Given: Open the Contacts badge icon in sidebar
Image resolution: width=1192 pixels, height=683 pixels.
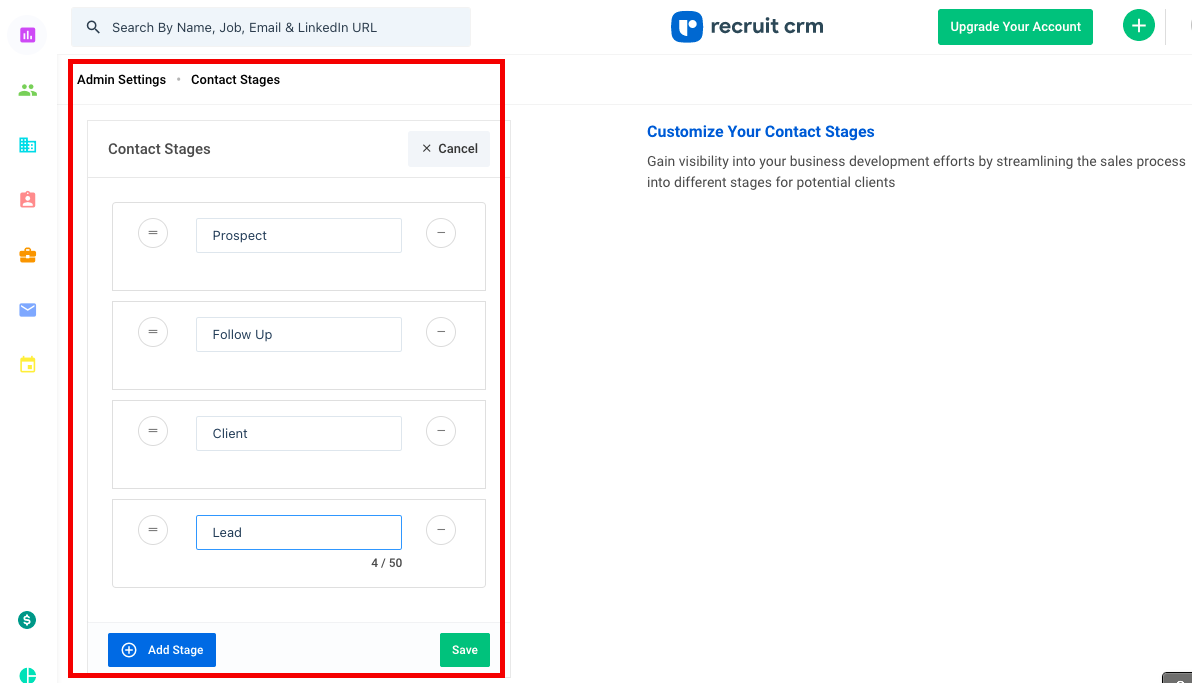Looking at the screenshot, I should [27, 200].
